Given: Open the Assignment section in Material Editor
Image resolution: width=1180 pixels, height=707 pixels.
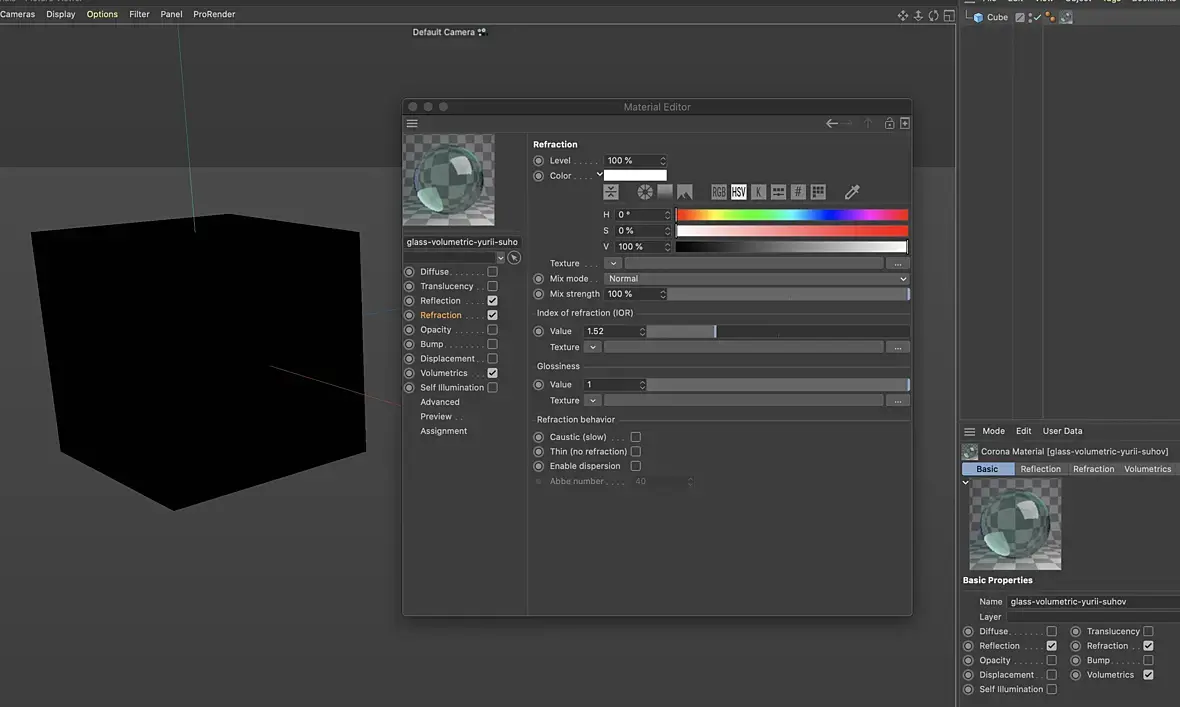Looking at the screenshot, I should tap(444, 431).
